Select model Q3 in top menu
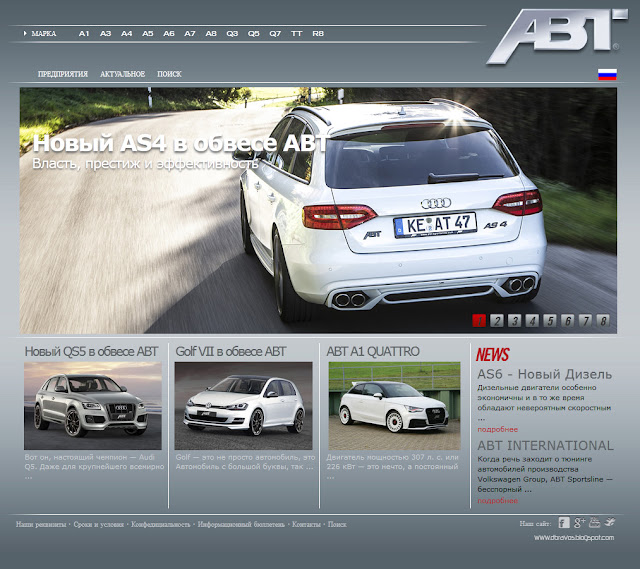640x569 pixels. click(232, 33)
